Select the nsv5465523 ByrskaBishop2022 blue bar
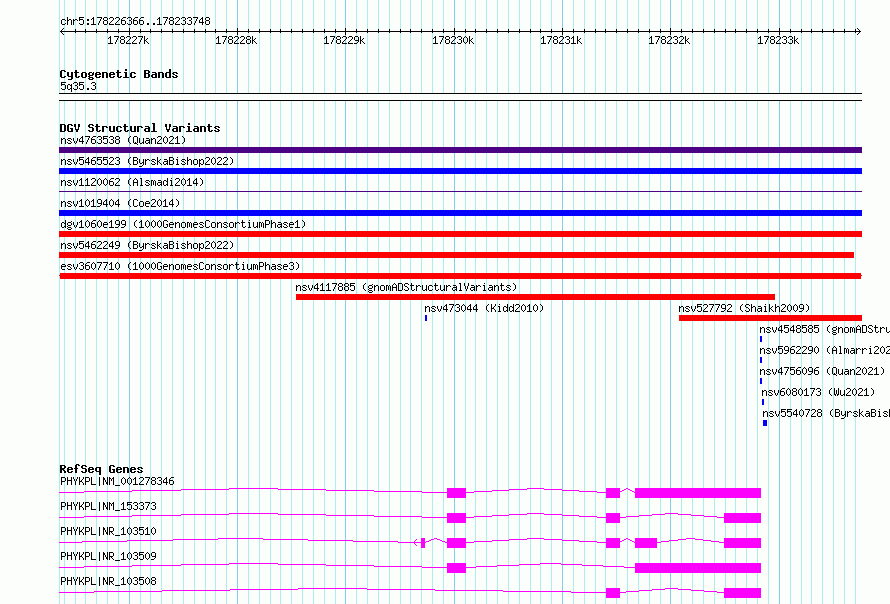 [460, 171]
